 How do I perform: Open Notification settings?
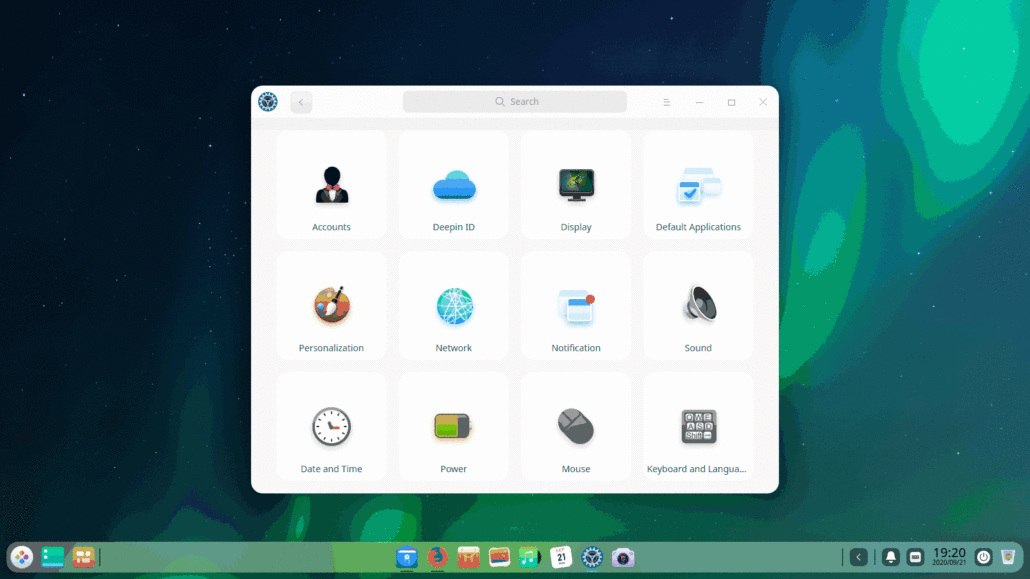pos(576,307)
